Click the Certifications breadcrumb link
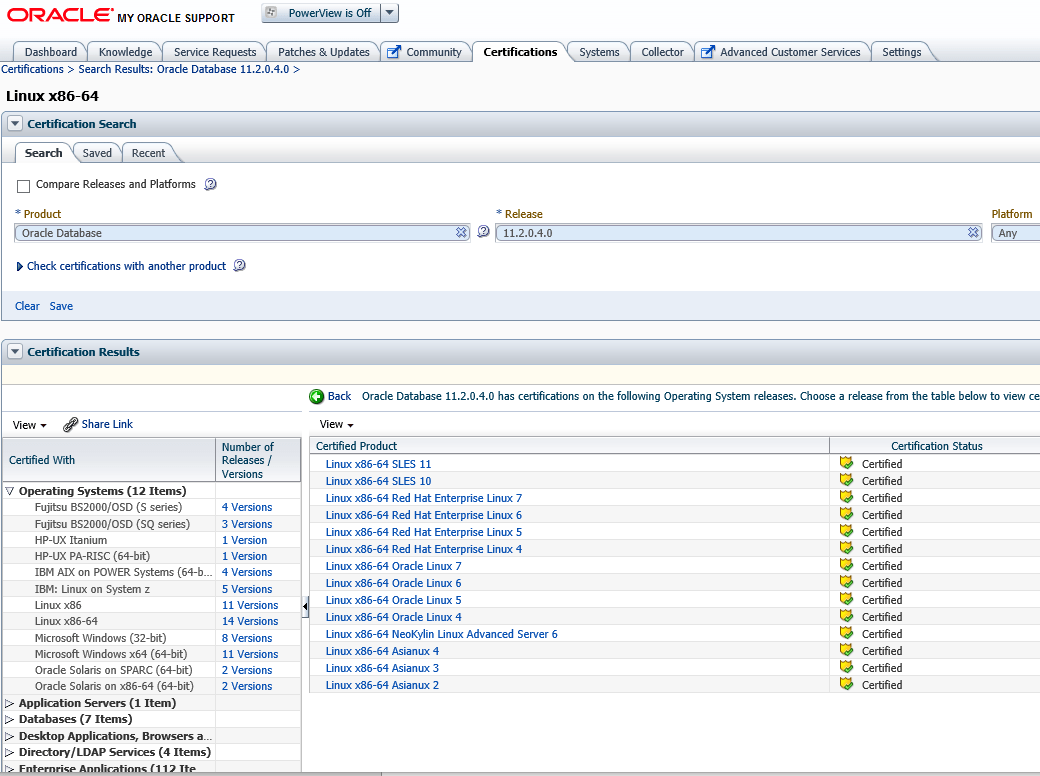The image size is (1040, 776). 32,69
